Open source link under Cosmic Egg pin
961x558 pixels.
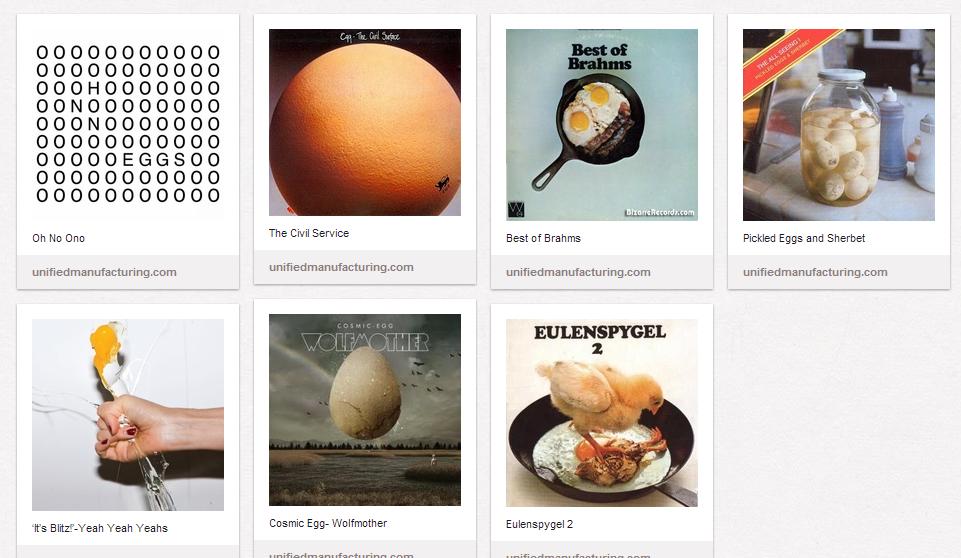341,554
